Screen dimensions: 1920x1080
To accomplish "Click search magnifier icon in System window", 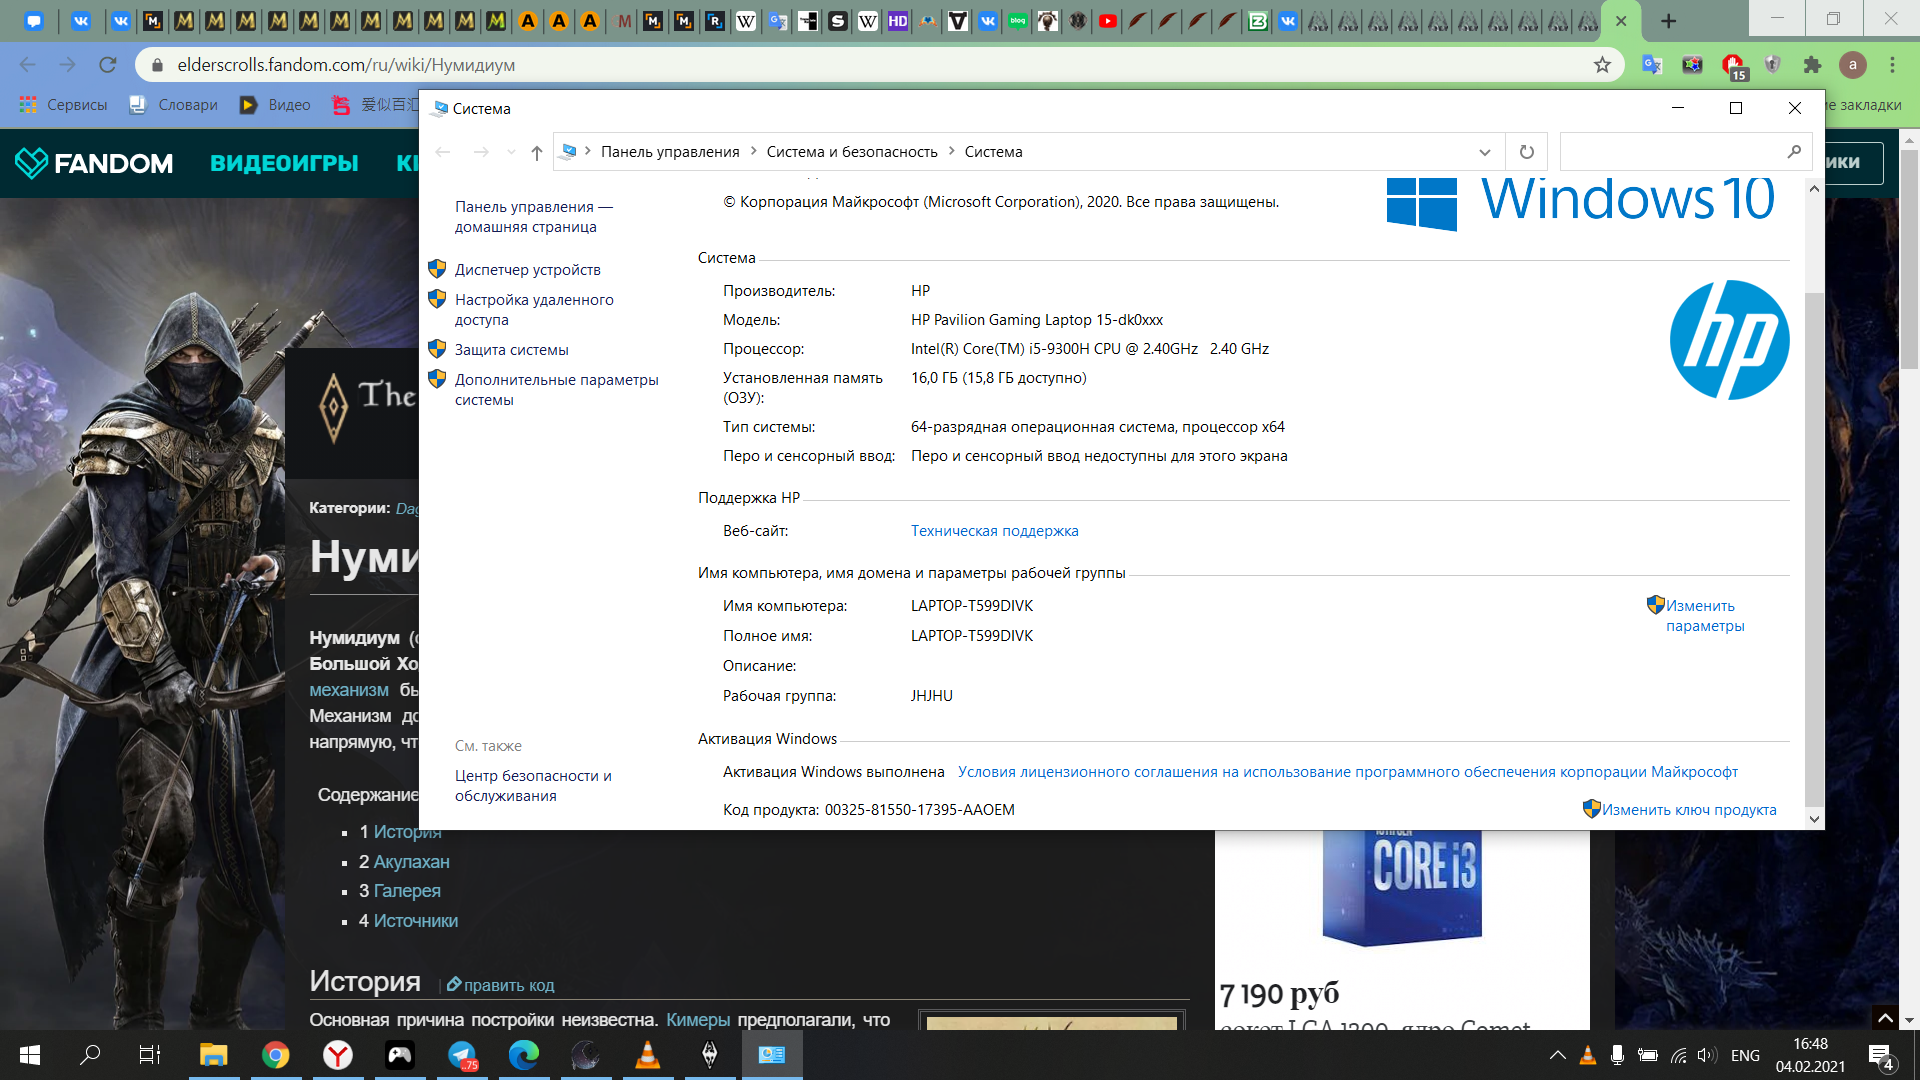I will click(1794, 152).
